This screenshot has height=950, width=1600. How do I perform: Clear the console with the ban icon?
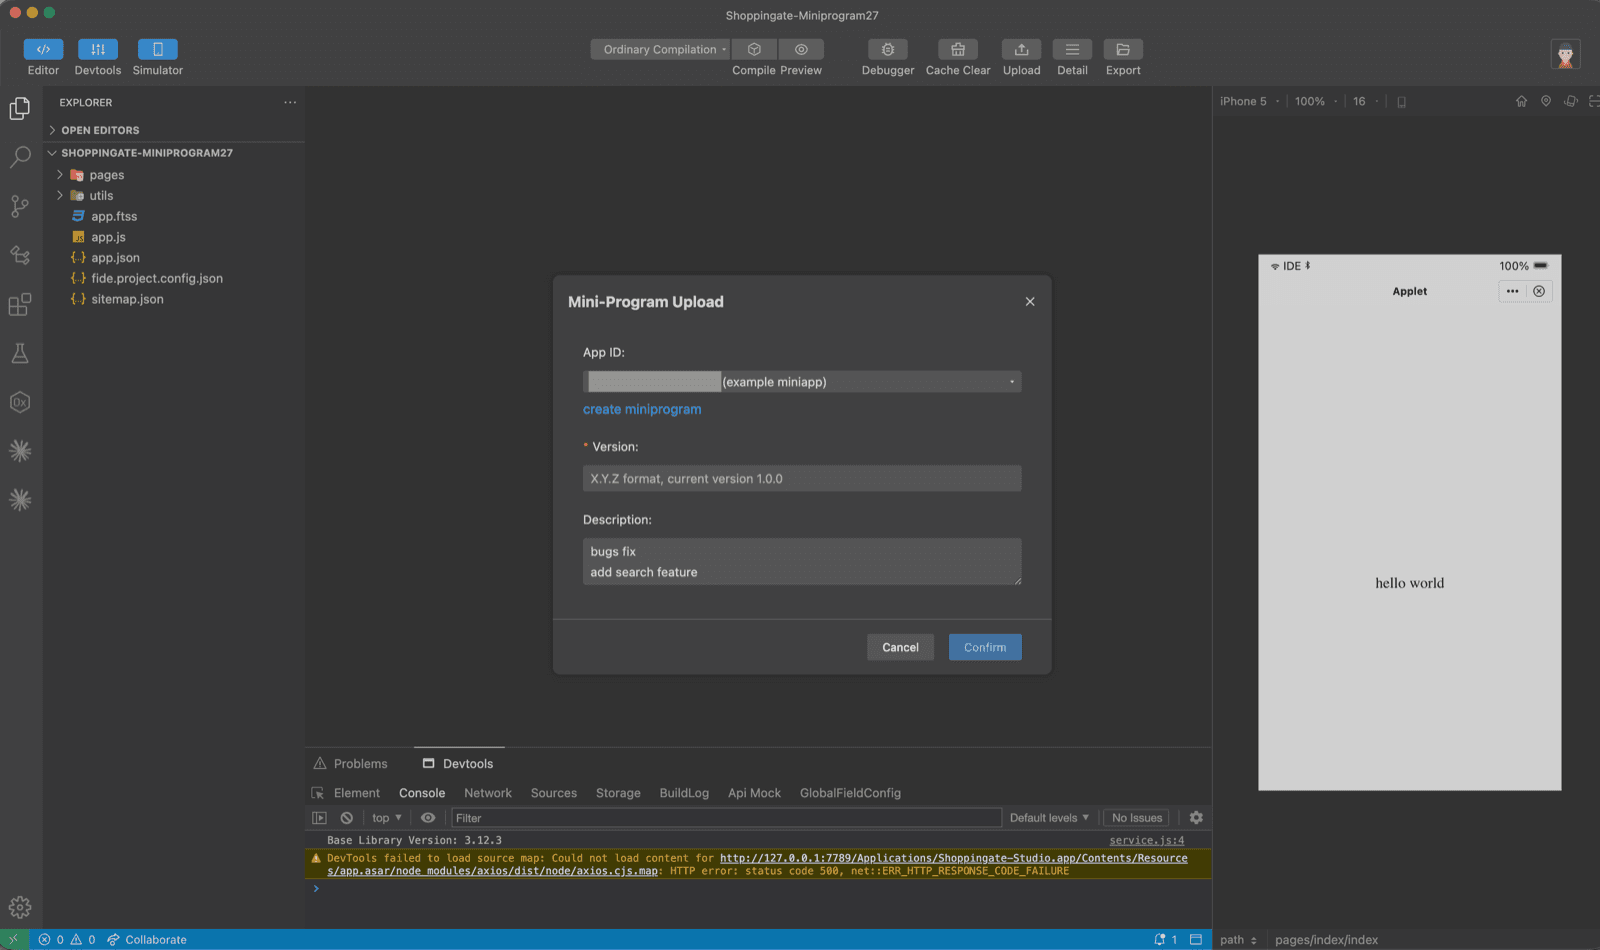pyautogui.click(x=347, y=818)
